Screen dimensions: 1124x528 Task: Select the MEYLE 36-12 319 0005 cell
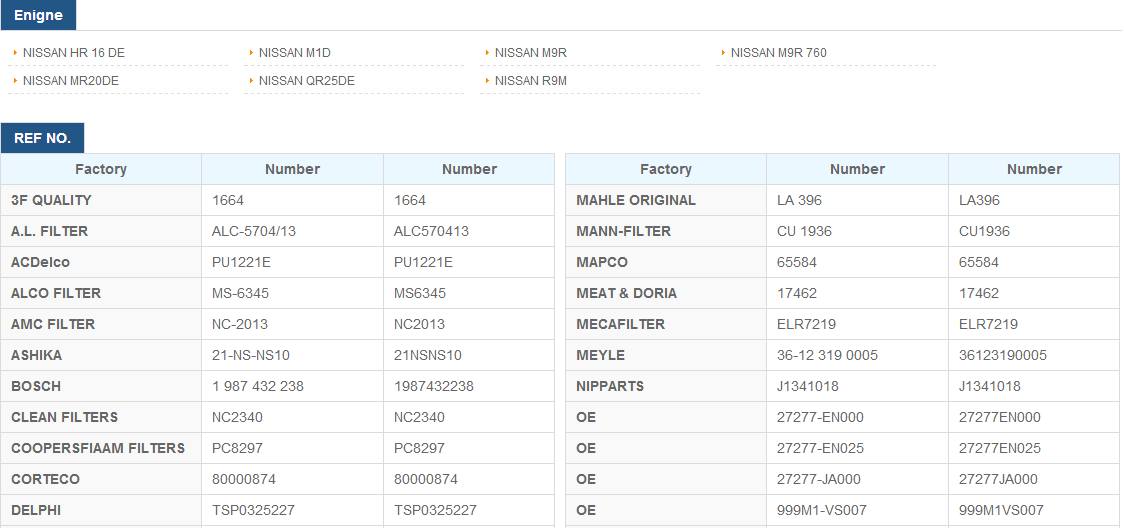click(x=857, y=355)
